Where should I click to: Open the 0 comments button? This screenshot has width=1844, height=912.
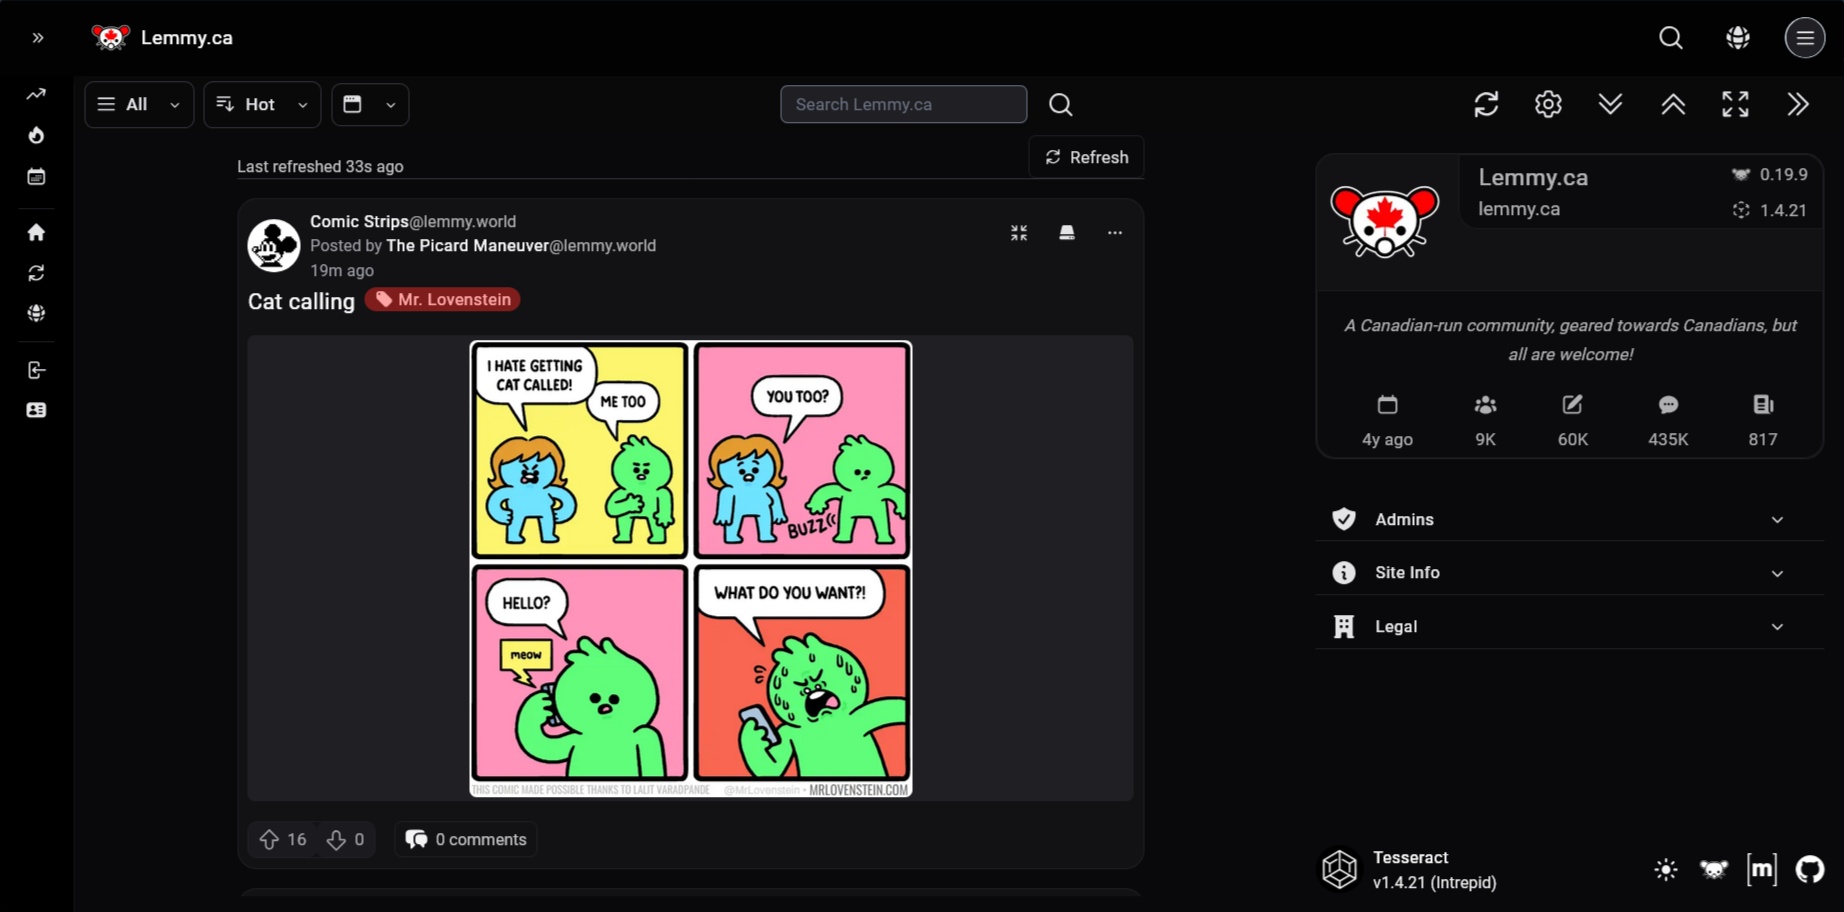point(466,840)
